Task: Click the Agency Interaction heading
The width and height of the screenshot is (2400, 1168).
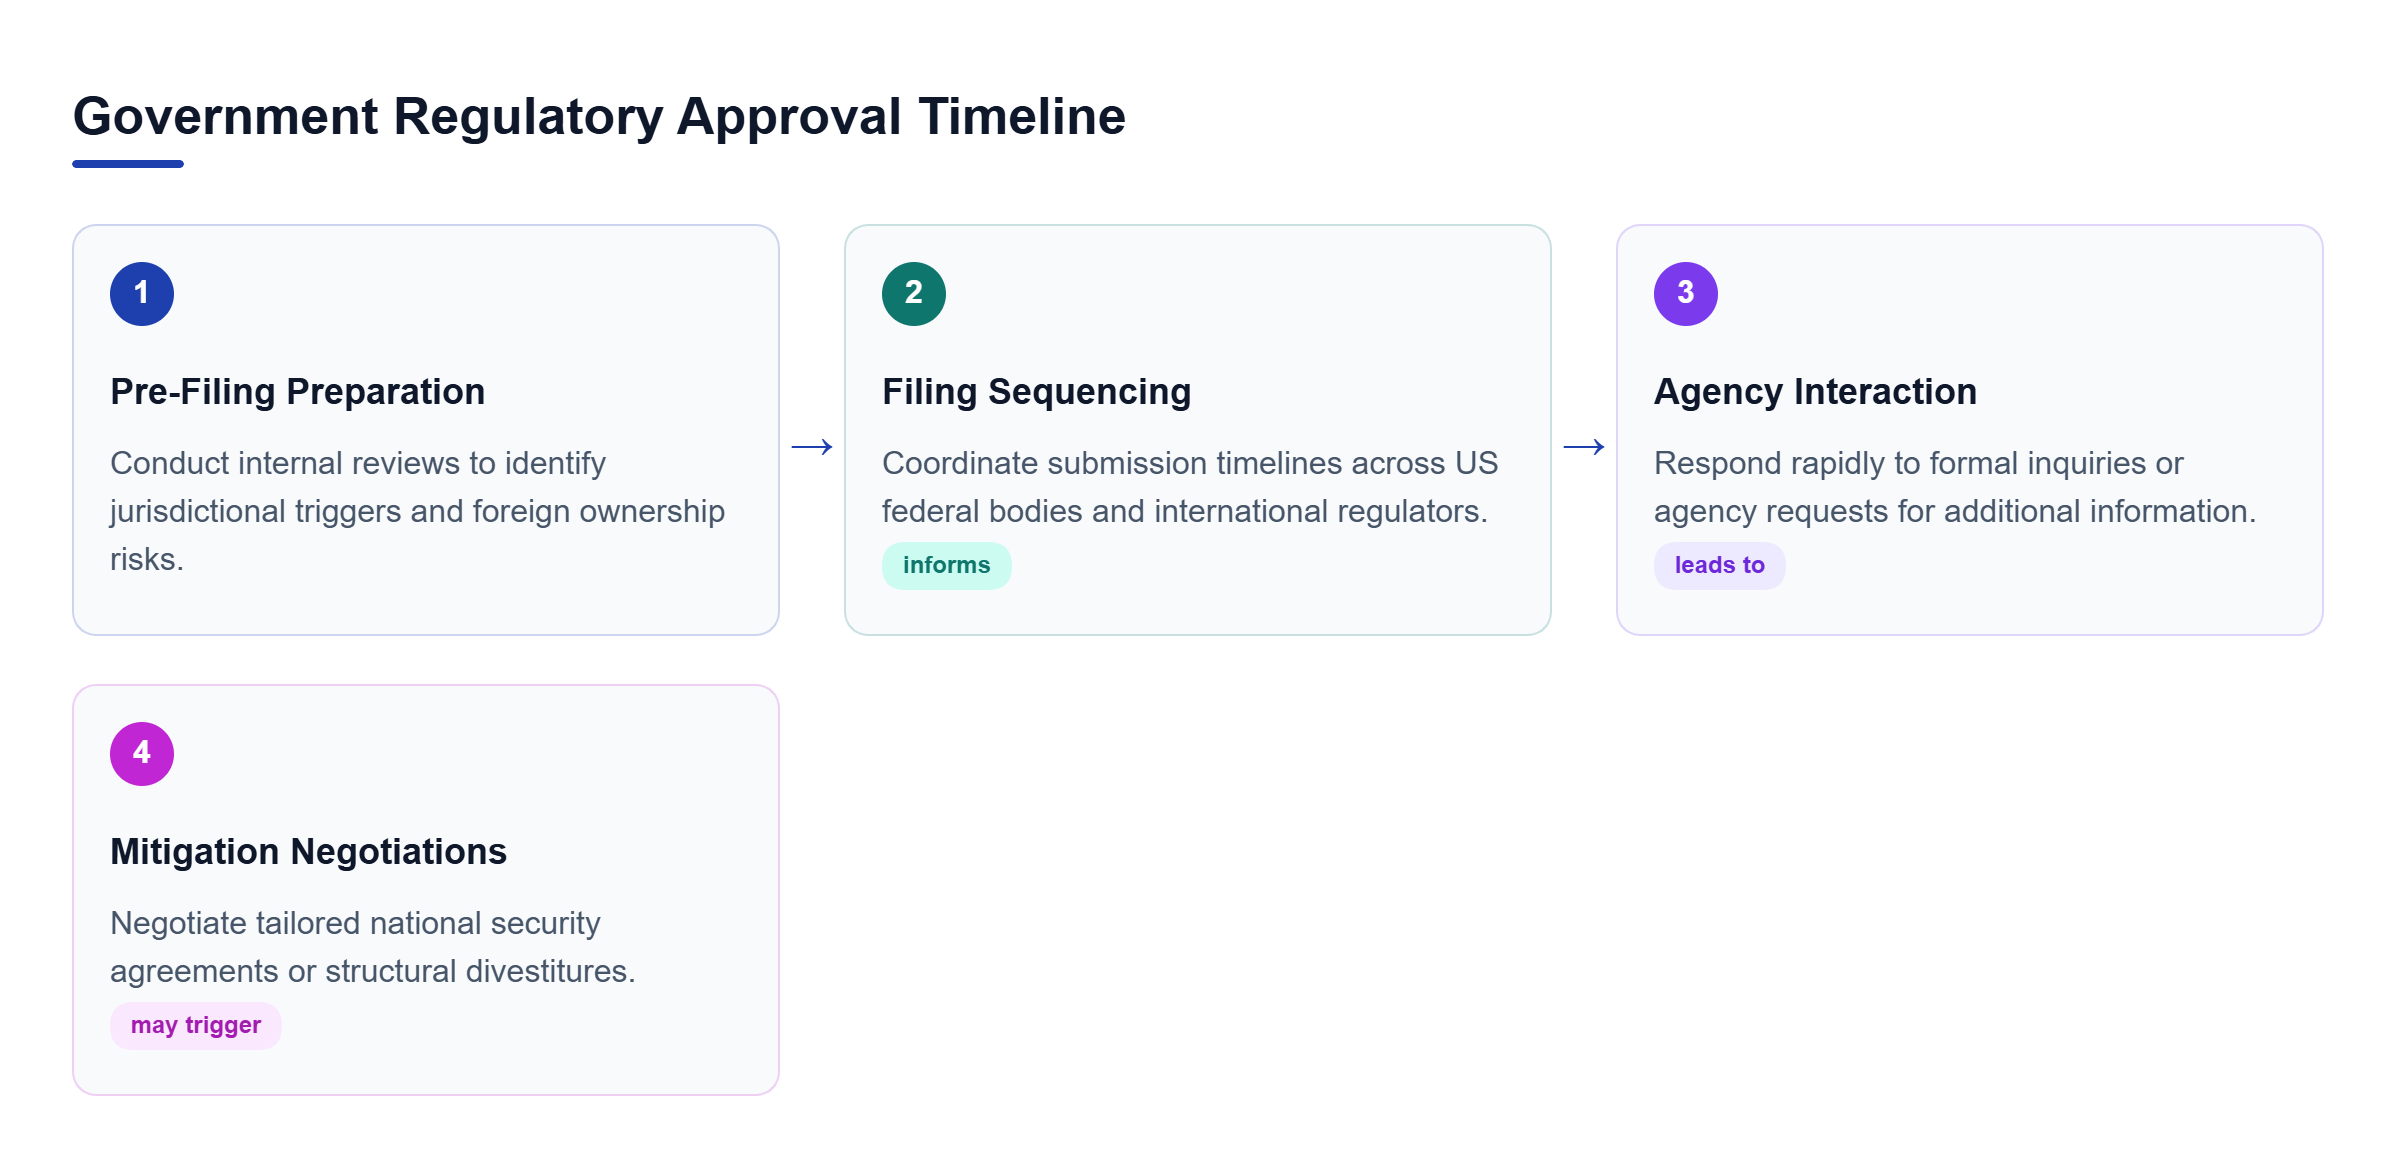Action: (1815, 392)
